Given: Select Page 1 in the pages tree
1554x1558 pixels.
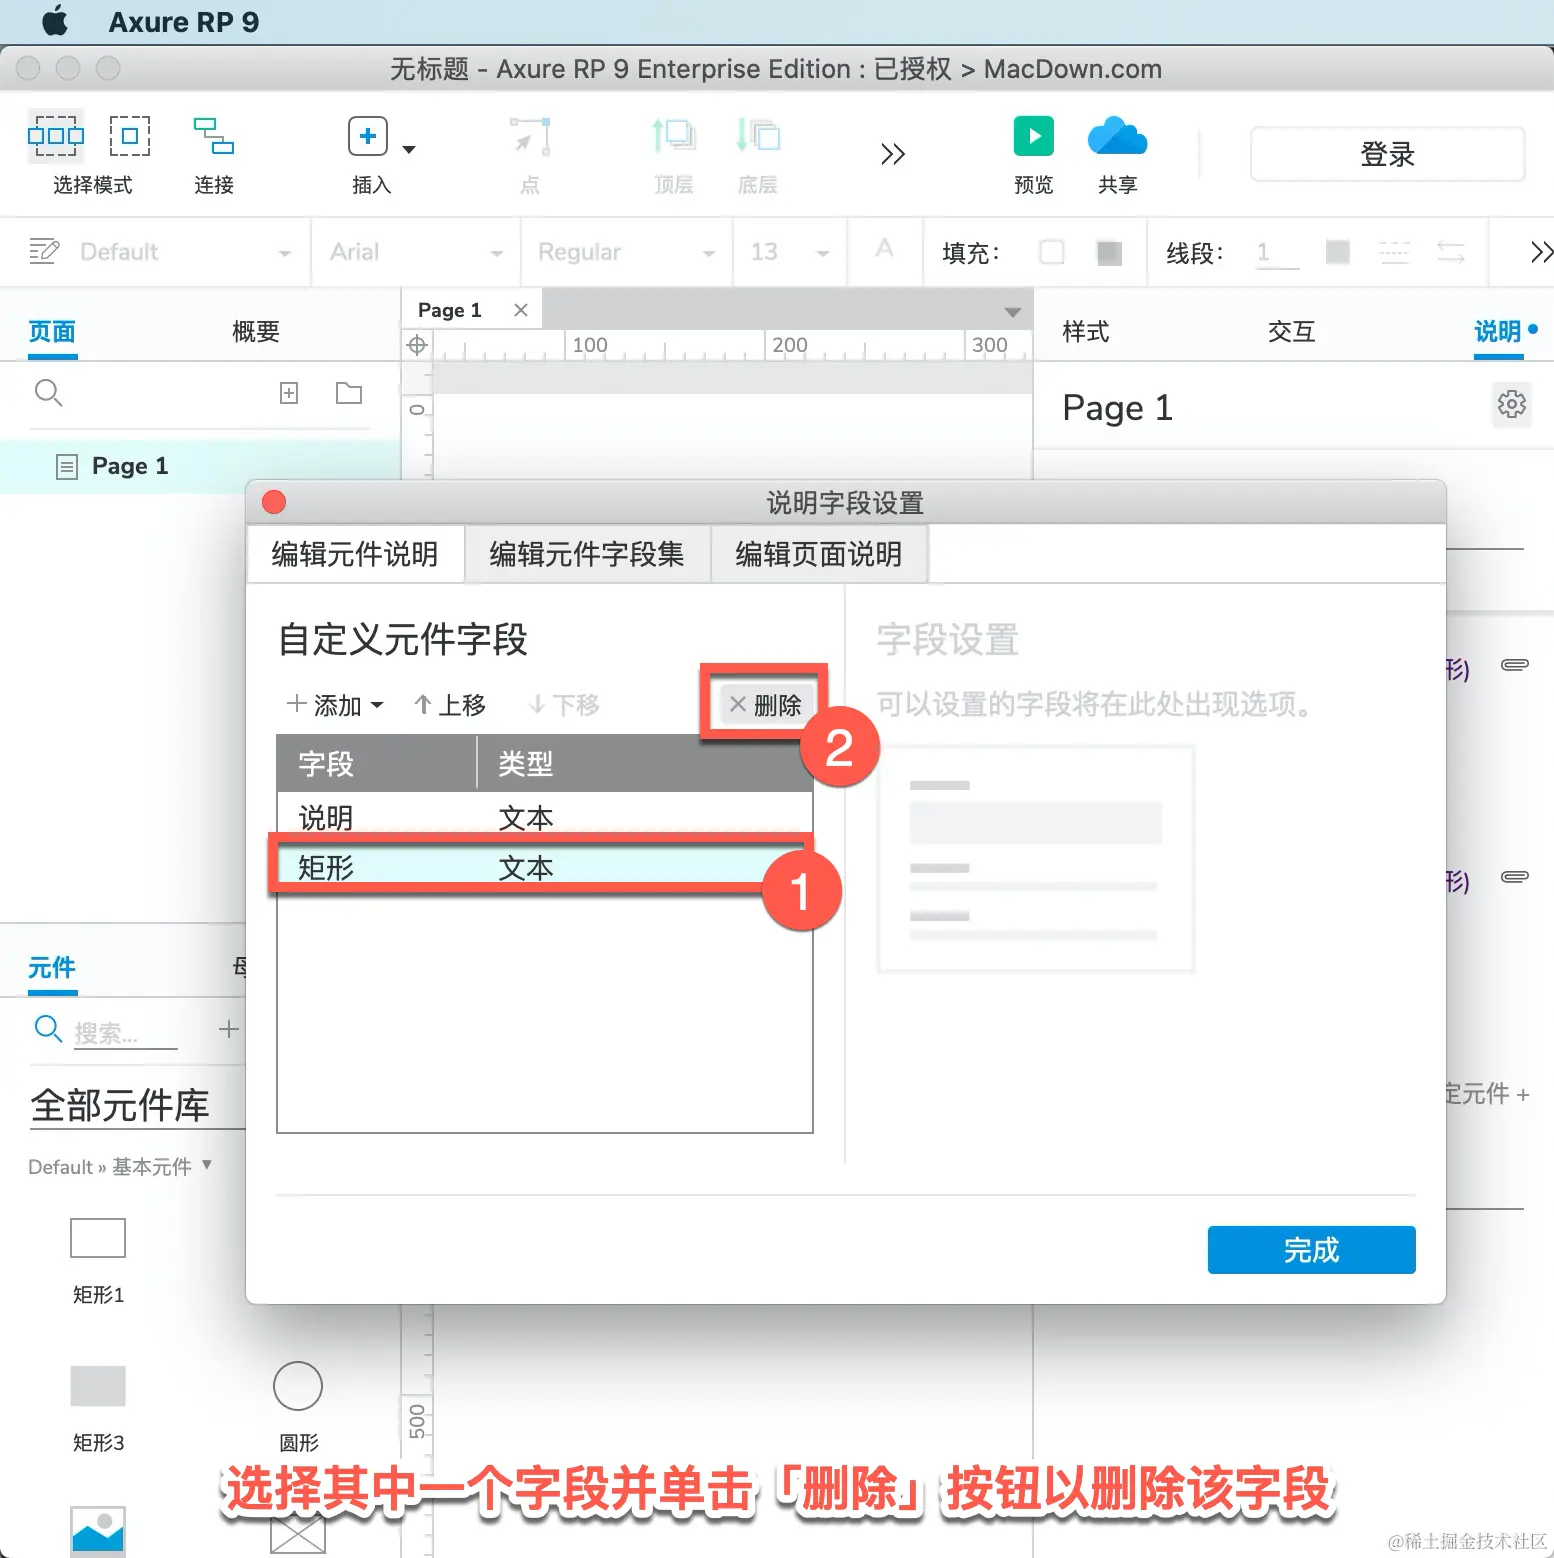Looking at the screenshot, I should [x=200, y=466].
